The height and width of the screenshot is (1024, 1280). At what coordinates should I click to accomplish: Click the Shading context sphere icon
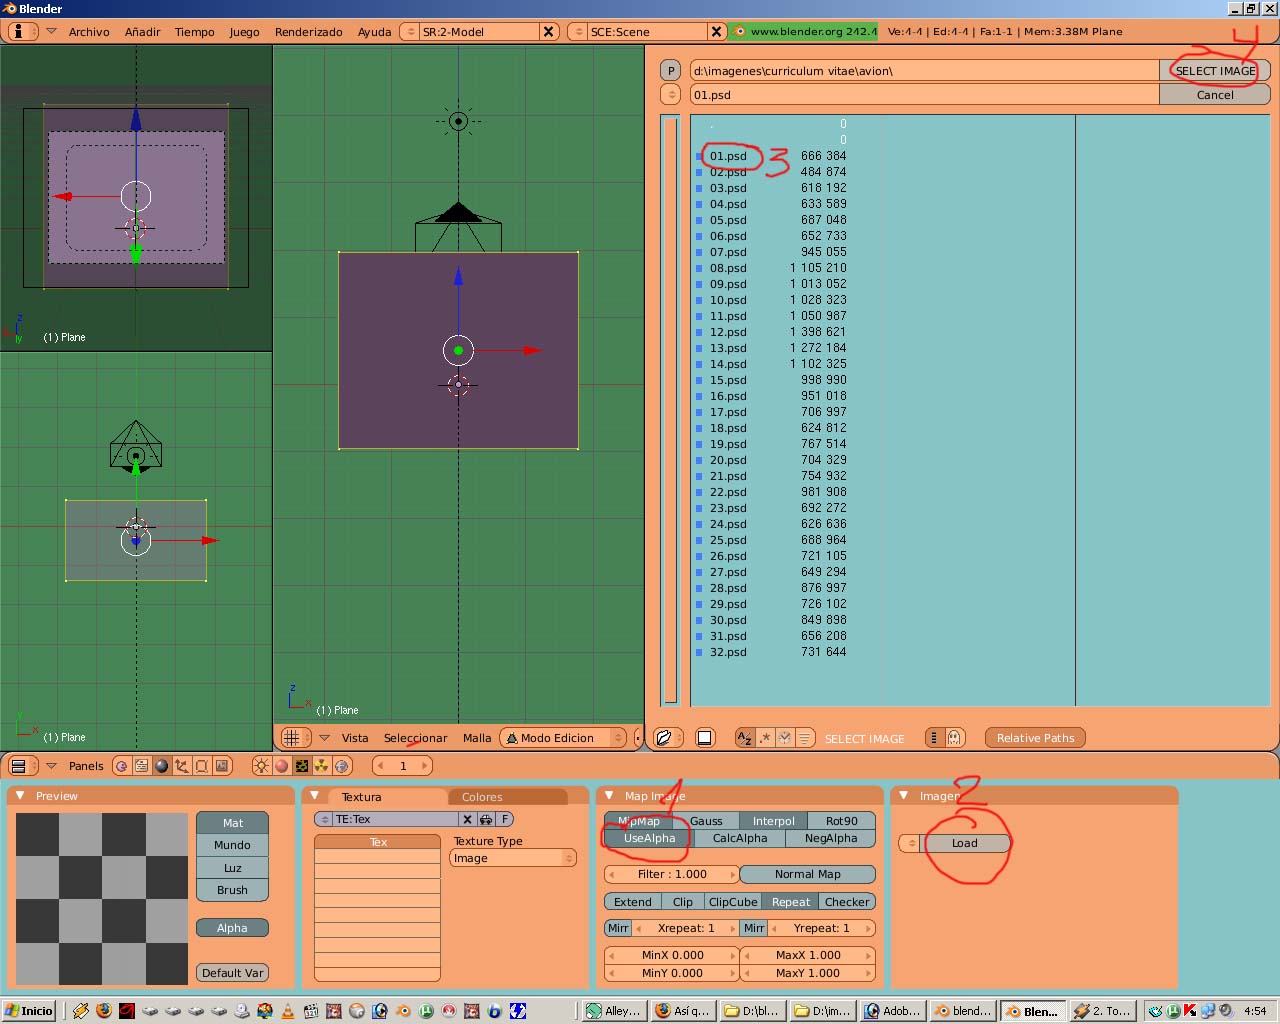[x=162, y=766]
